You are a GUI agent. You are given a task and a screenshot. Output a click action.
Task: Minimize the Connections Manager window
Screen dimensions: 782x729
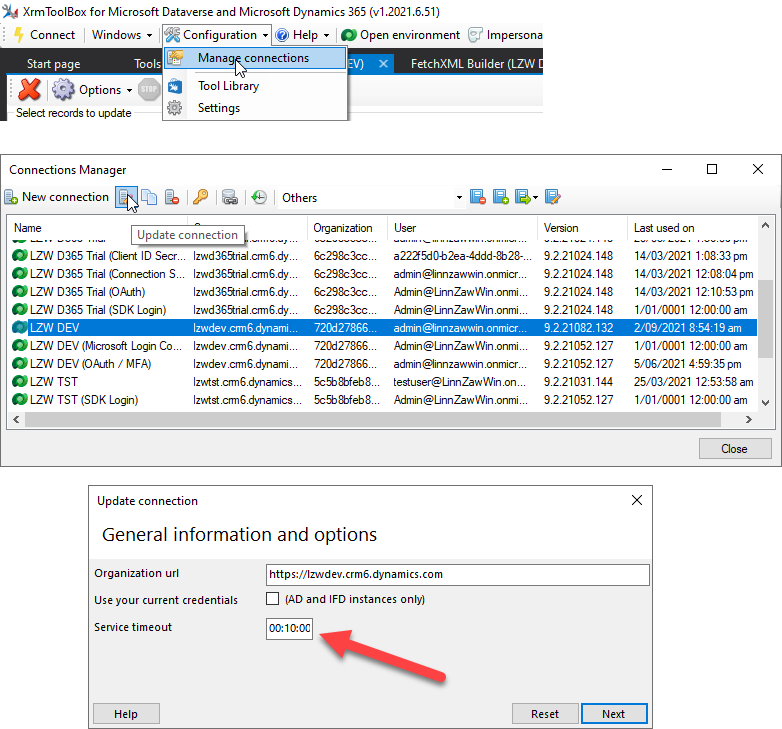[x=667, y=170]
